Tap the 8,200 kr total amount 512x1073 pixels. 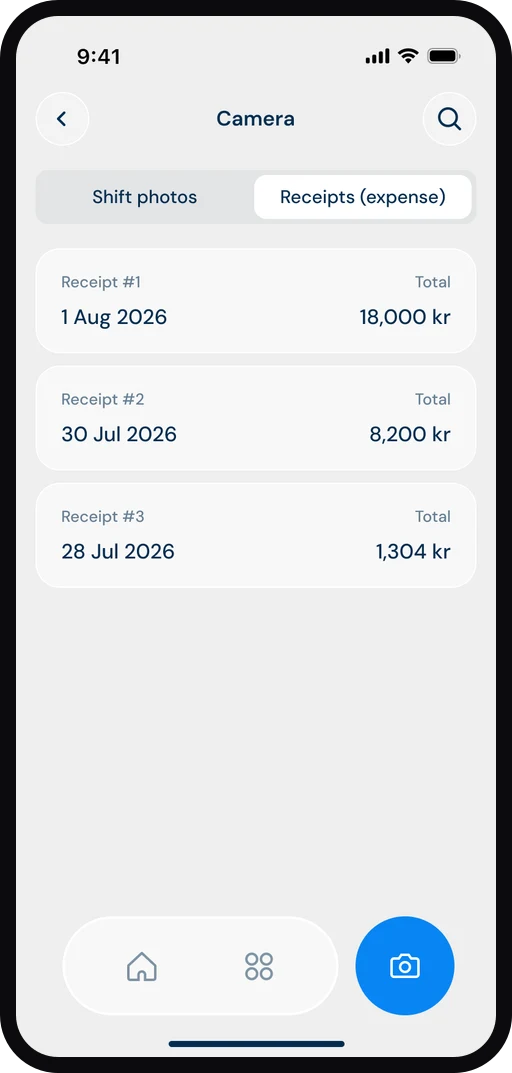point(410,435)
